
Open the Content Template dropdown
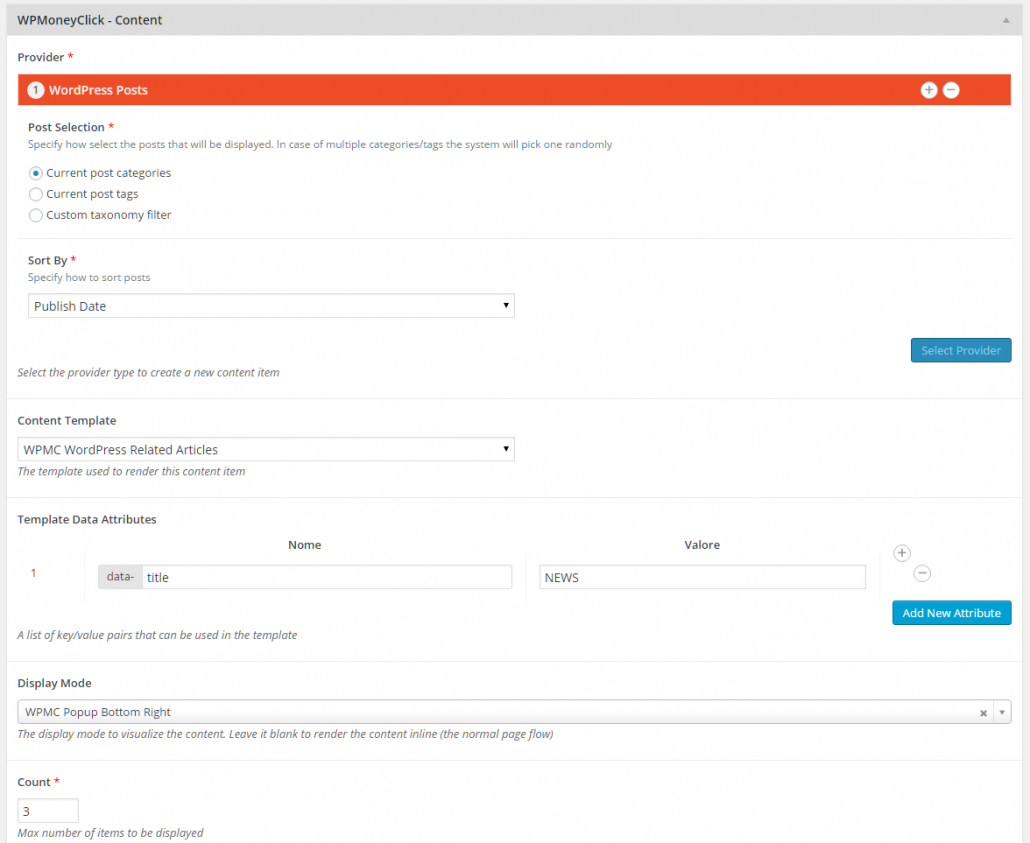pos(266,449)
